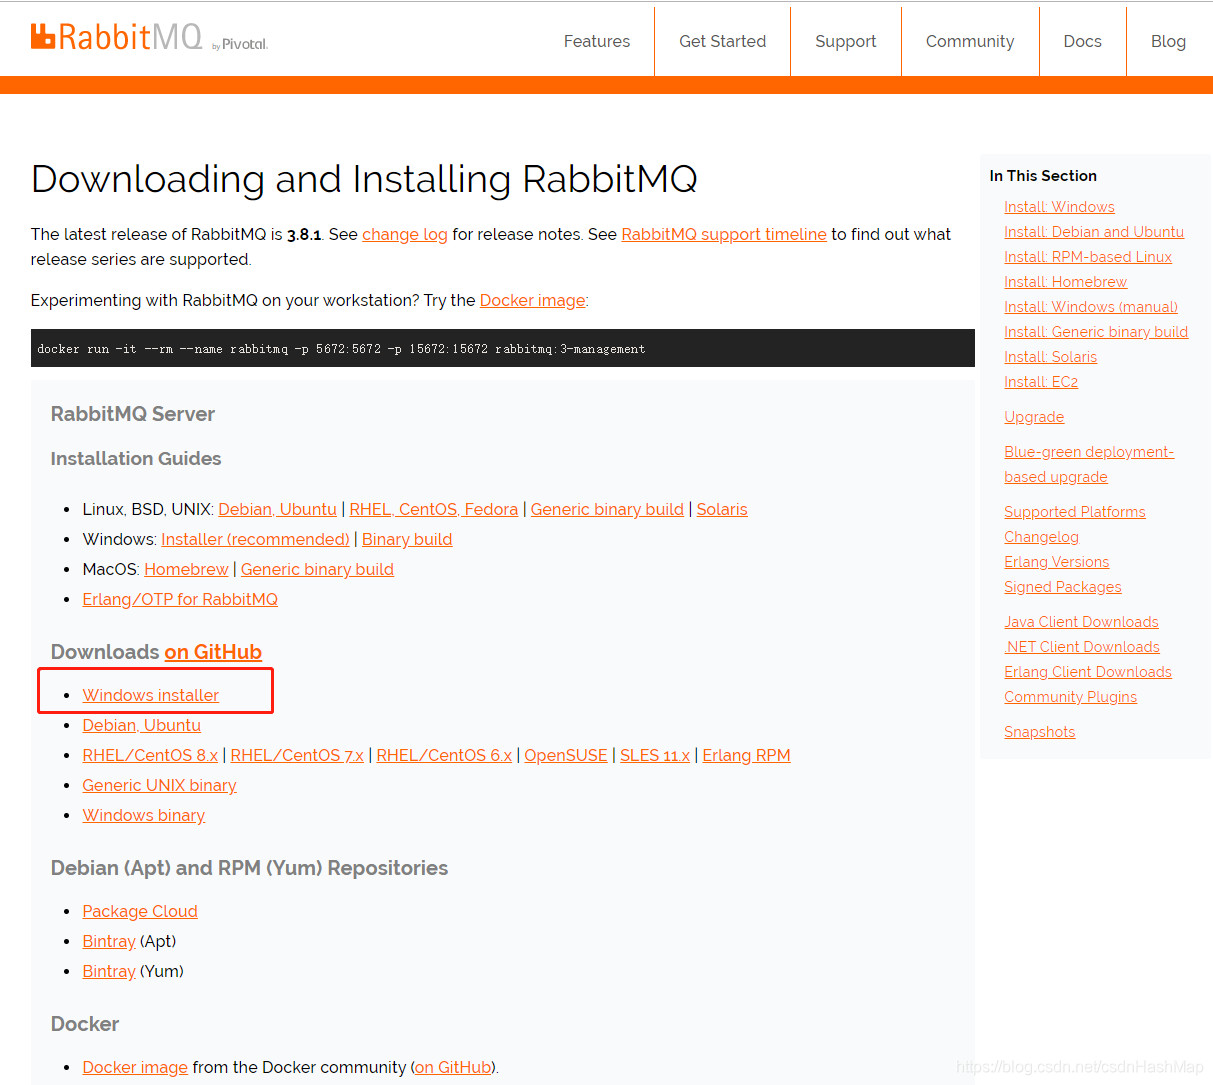This screenshot has width=1213, height=1085.
Task: Download the RHEL/CentOS 8.x package
Action: [x=150, y=755]
